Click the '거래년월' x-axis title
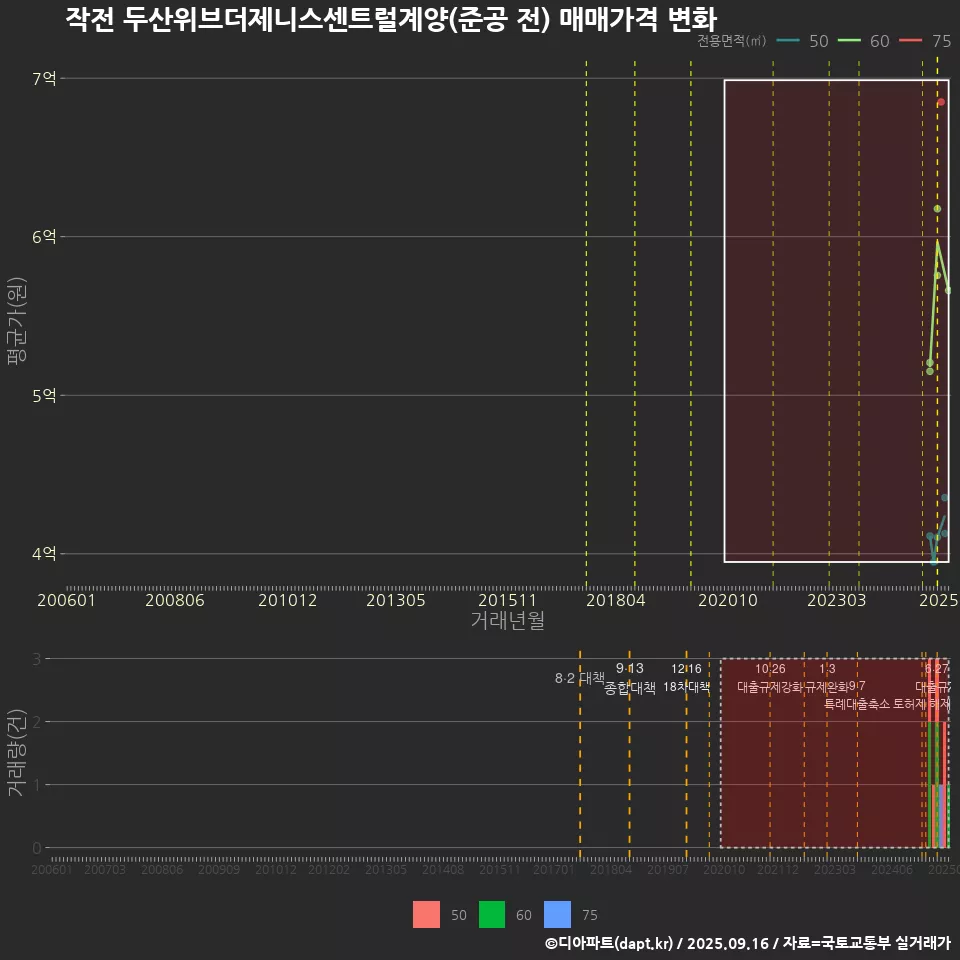The width and height of the screenshot is (960, 960). pos(508,620)
